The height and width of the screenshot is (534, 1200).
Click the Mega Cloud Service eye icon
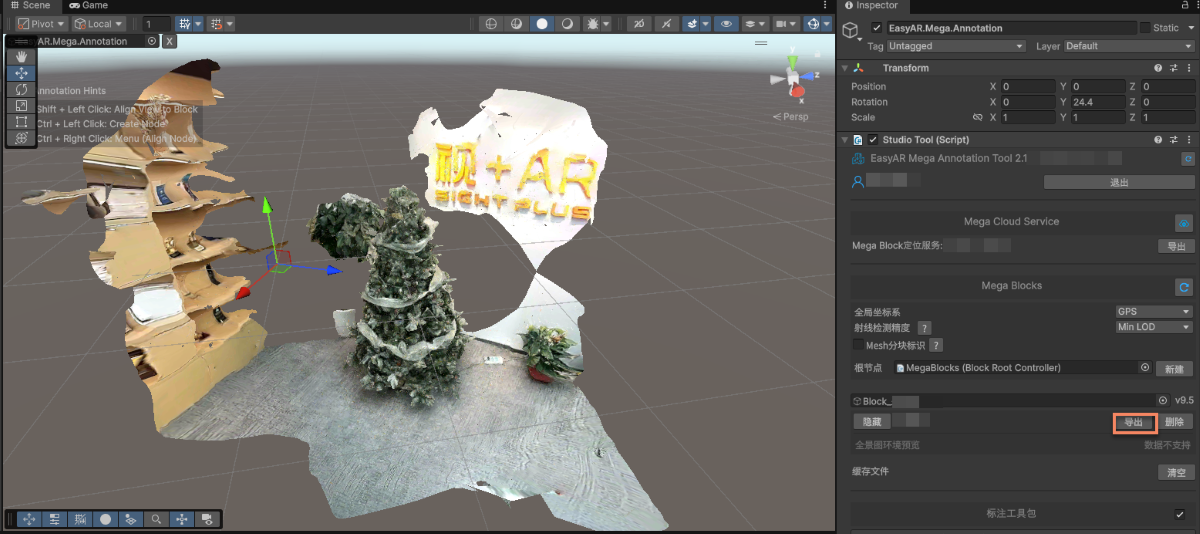(1184, 223)
